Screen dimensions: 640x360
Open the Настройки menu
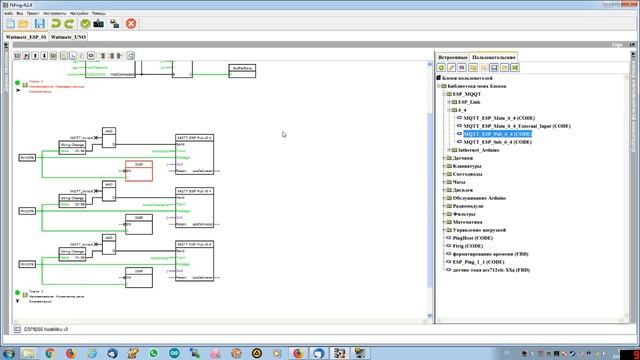[x=79, y=13]
